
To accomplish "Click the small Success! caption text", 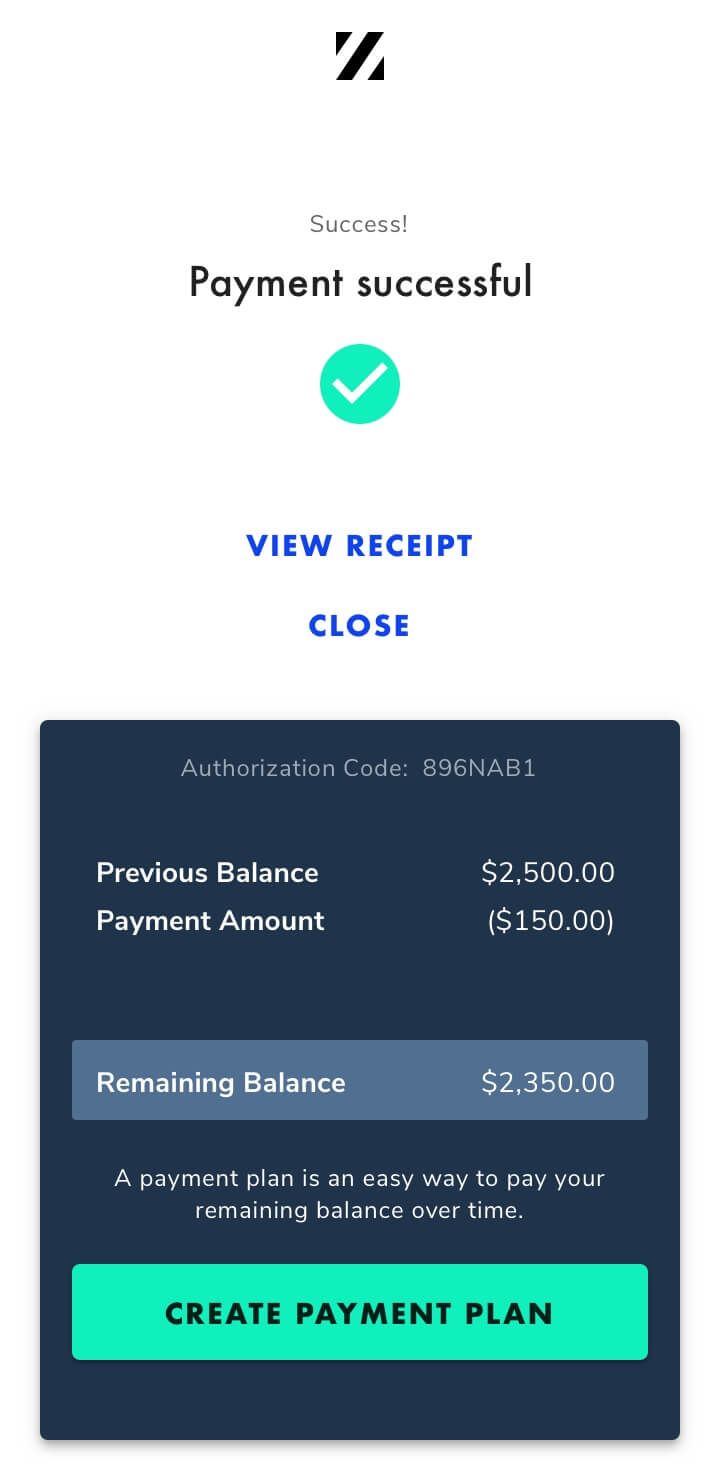I will pos(359,224).
